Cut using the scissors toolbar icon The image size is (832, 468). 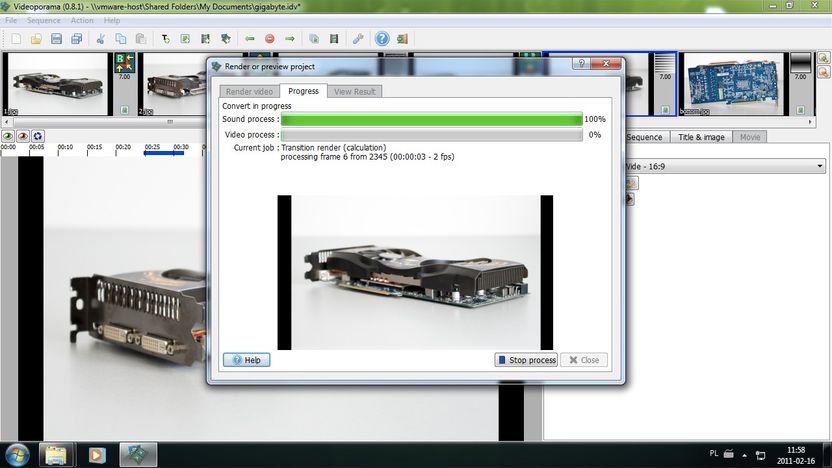[x=100, y=39]
